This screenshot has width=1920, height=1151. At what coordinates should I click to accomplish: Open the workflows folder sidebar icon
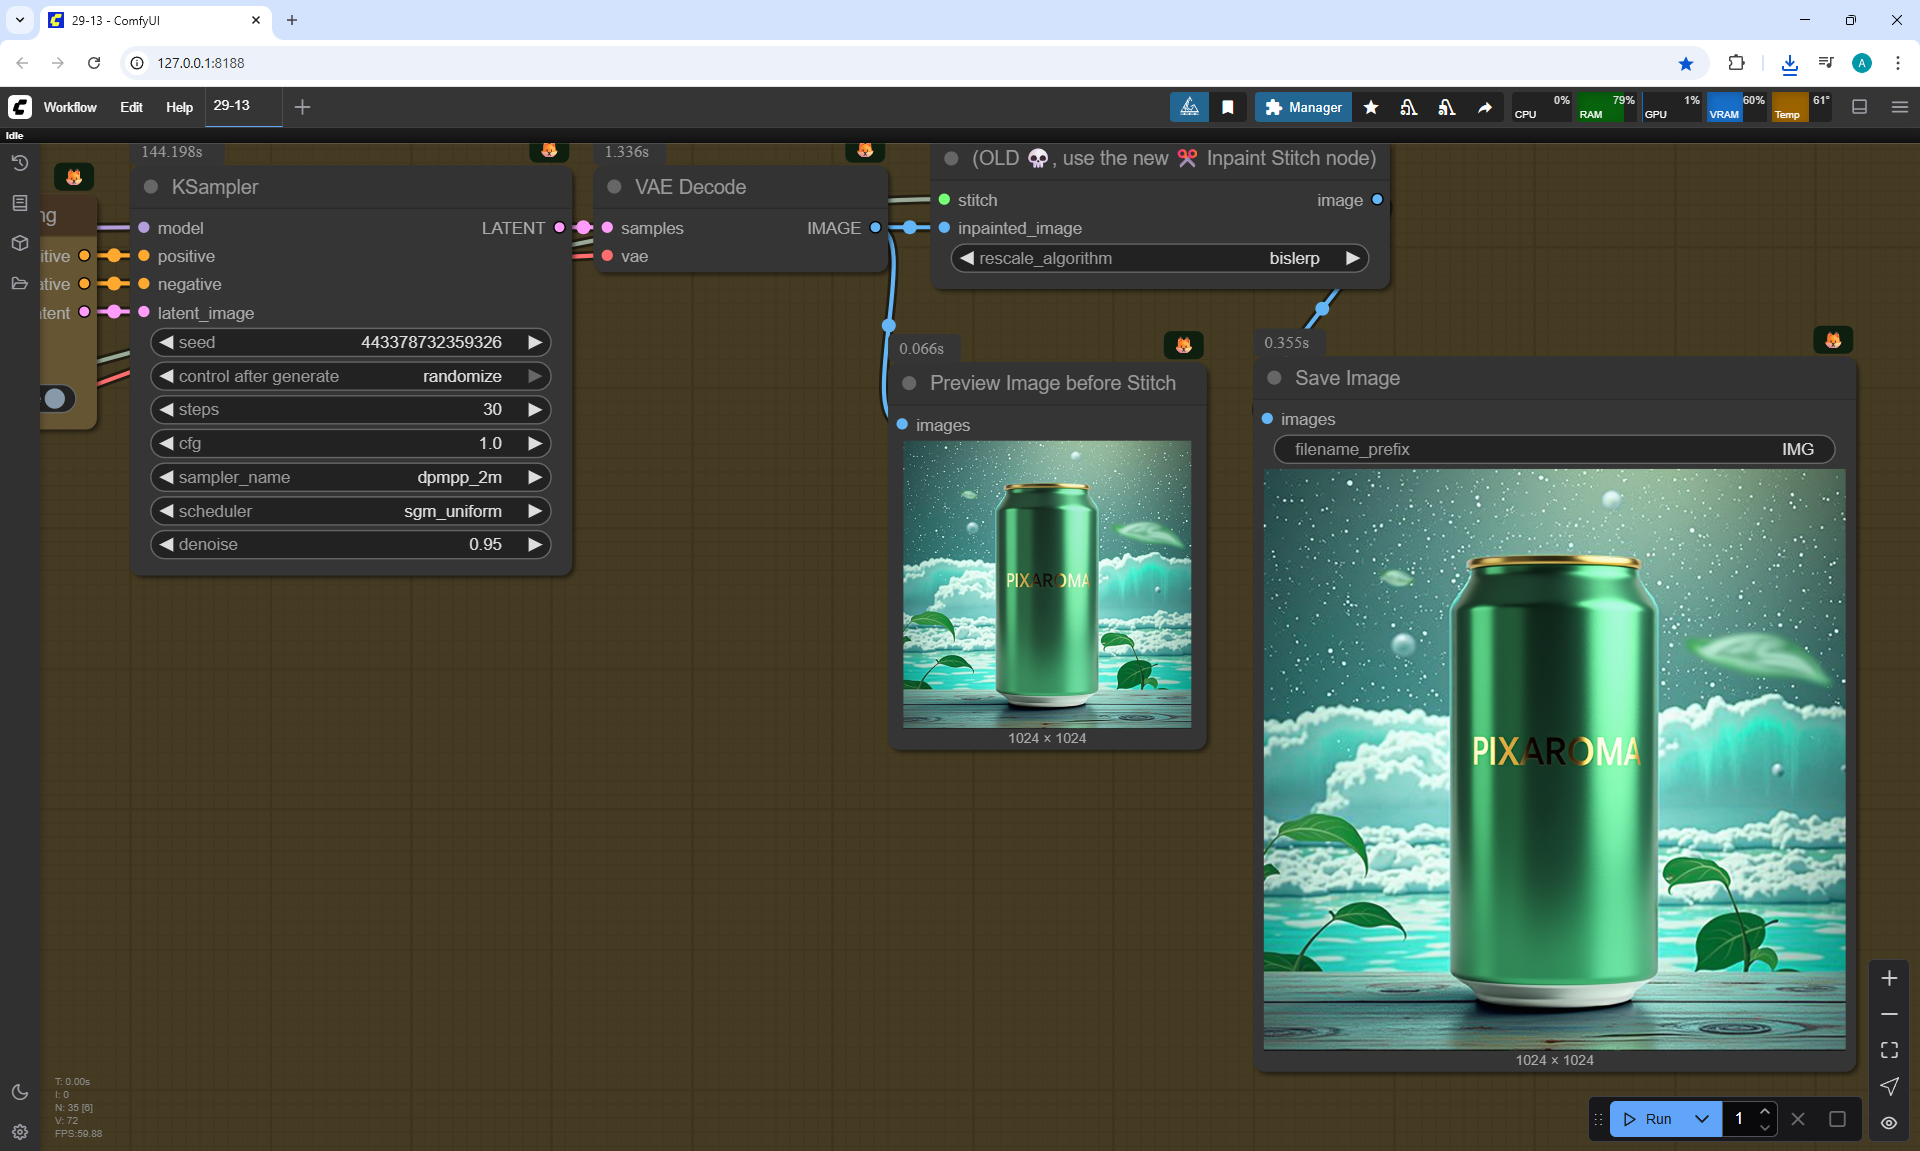(x=19, y=283)
